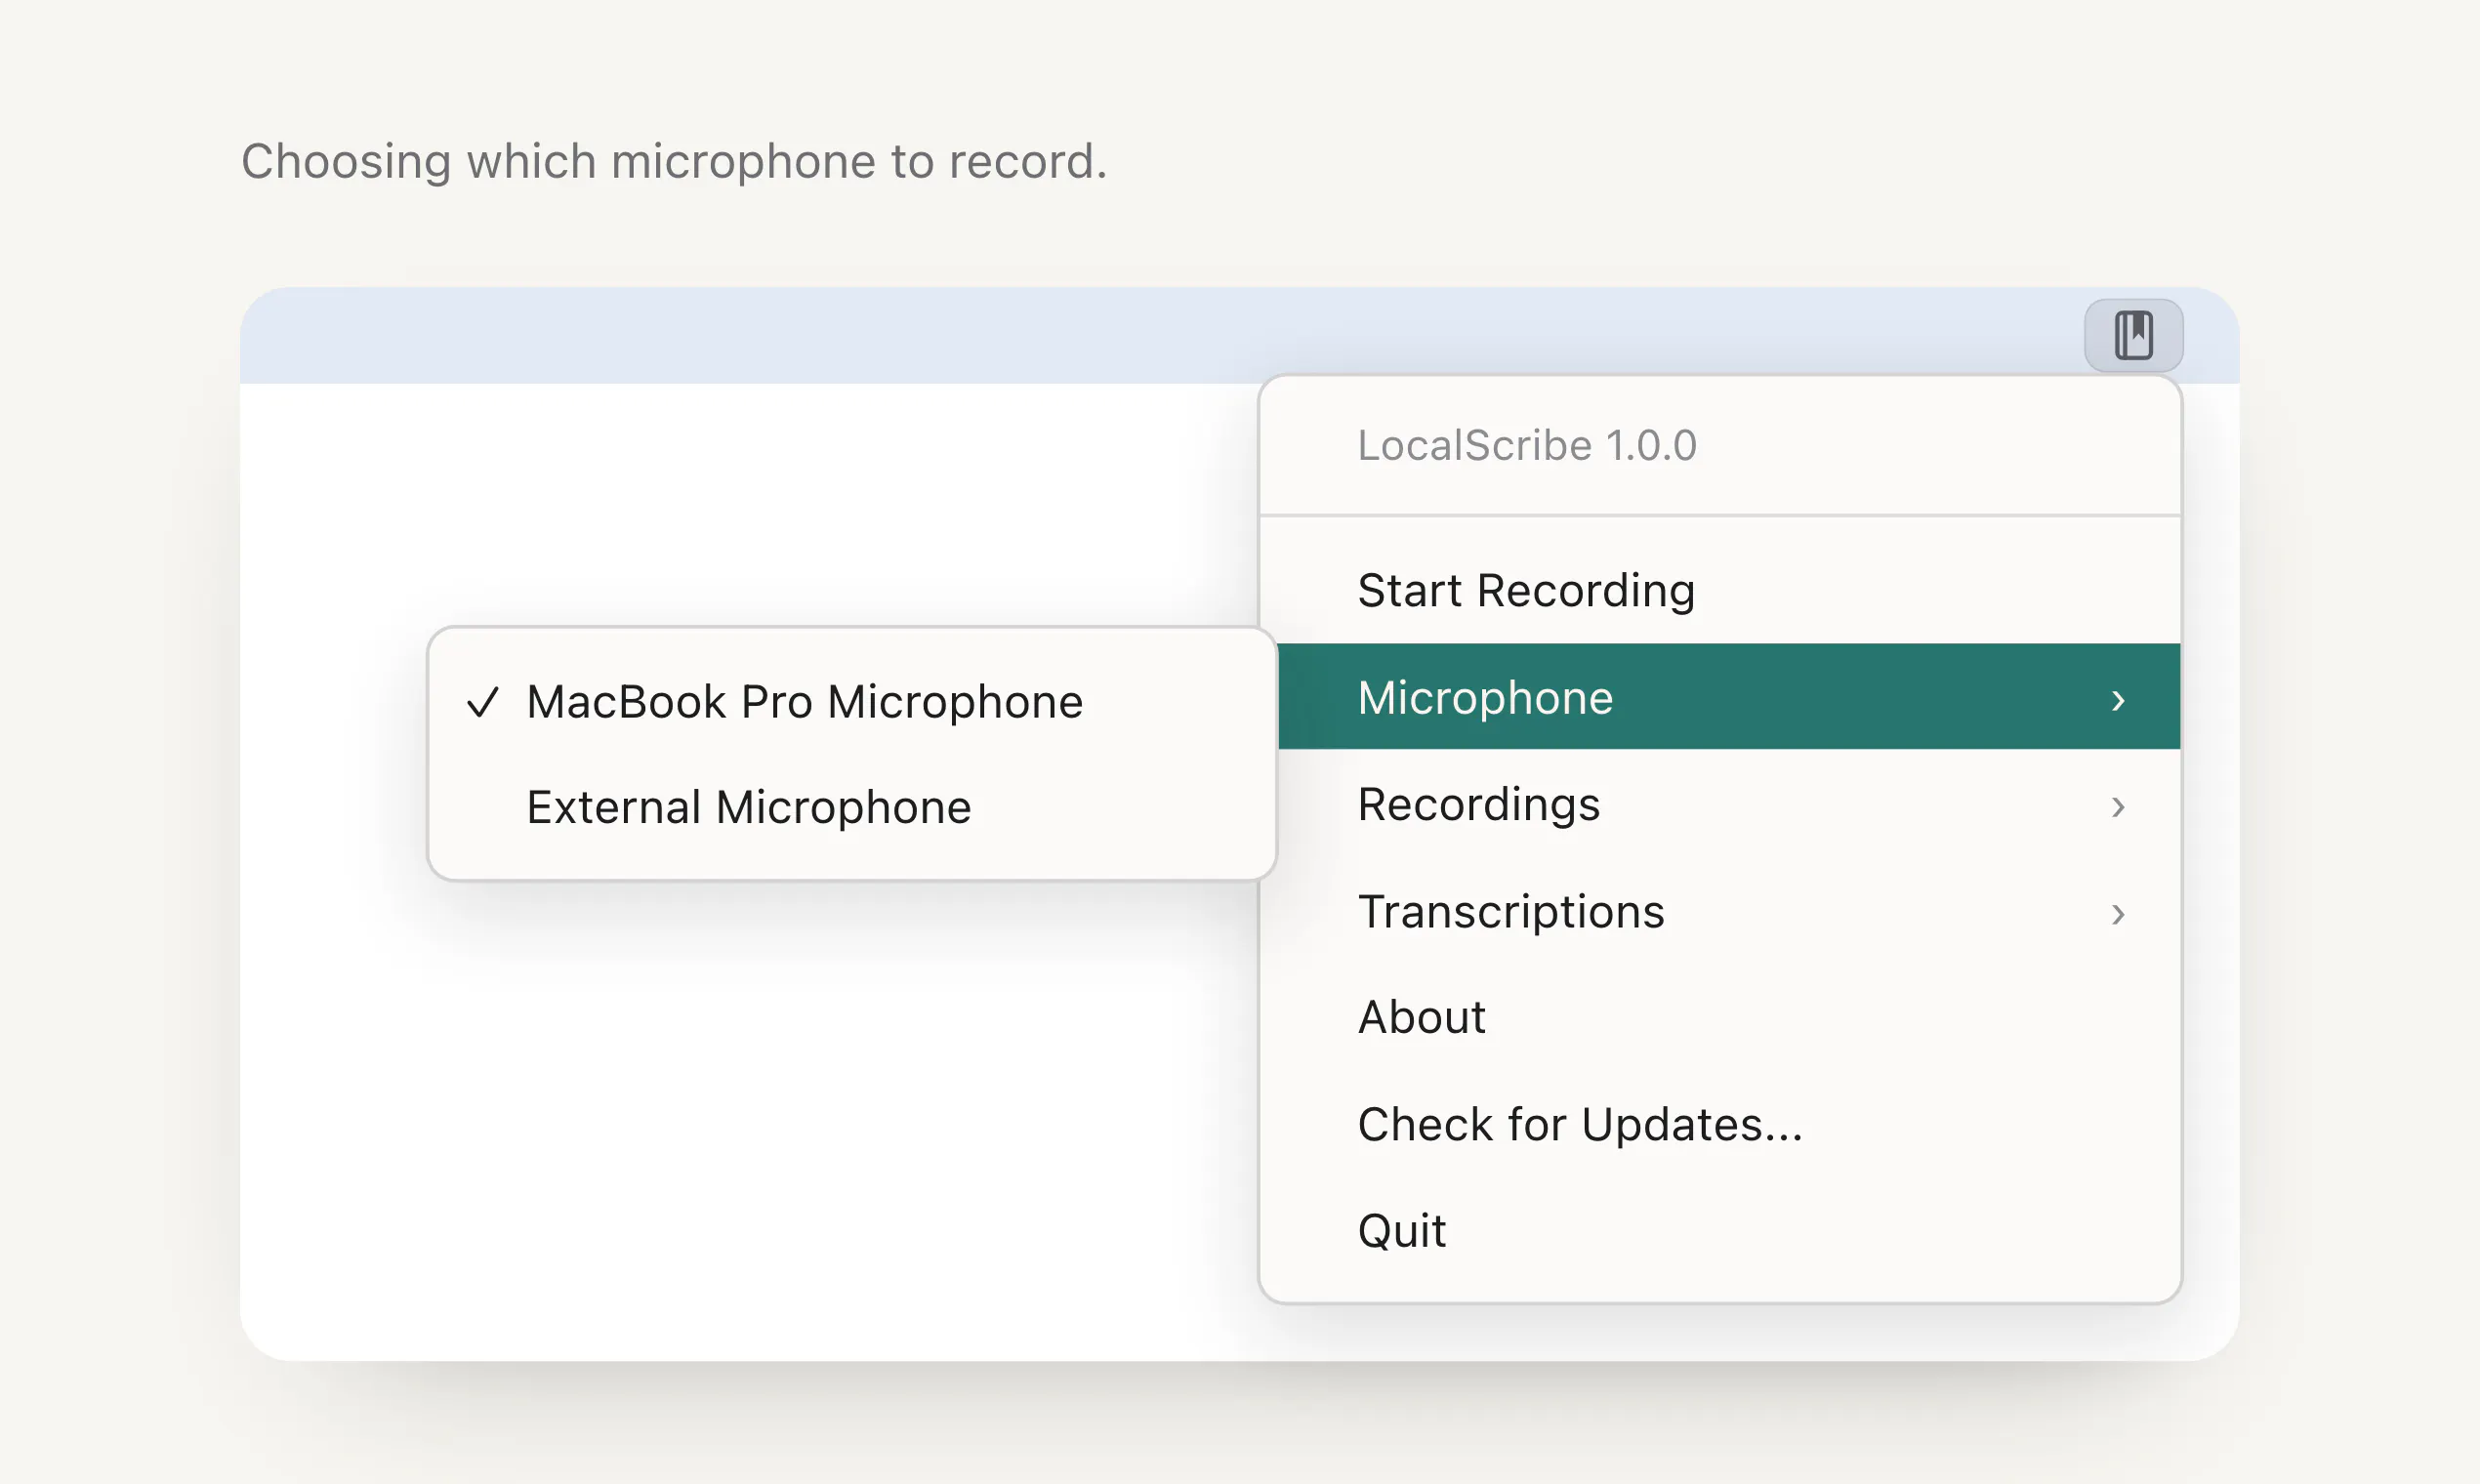Expand the Recordings chevron arrow

tap(2118, 807)
